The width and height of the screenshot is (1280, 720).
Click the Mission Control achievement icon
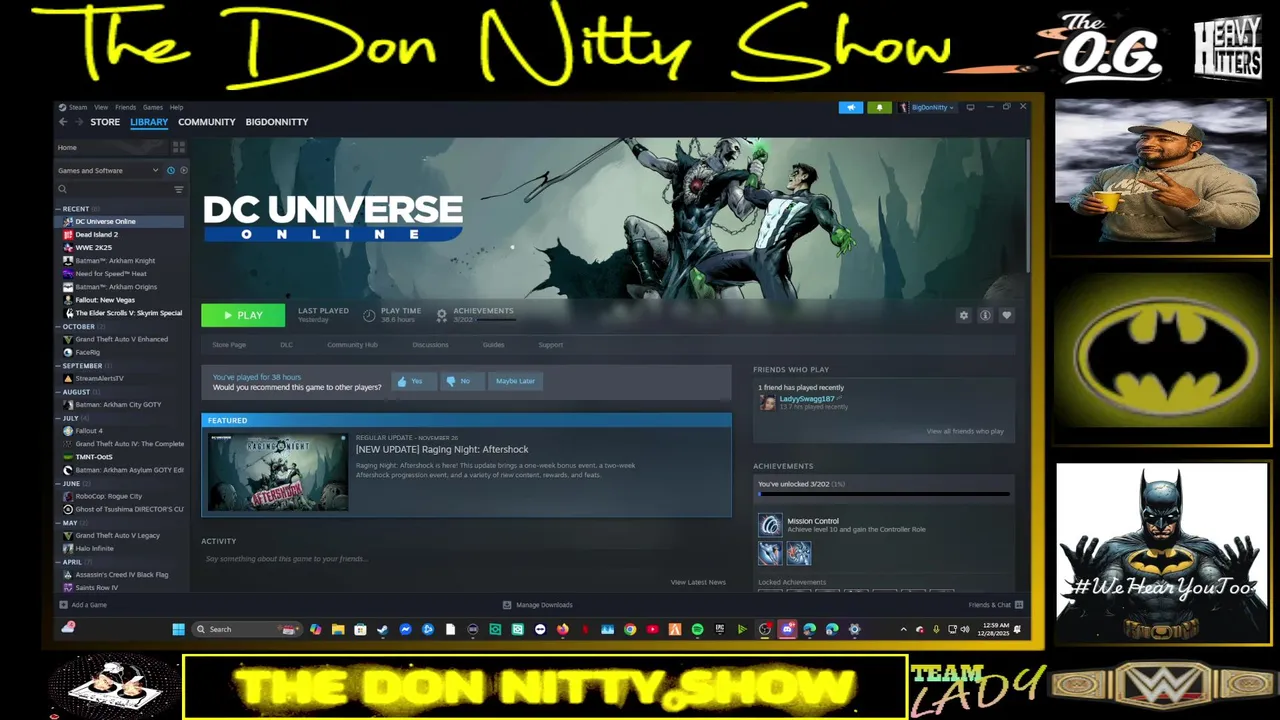[x=770, y=525]
